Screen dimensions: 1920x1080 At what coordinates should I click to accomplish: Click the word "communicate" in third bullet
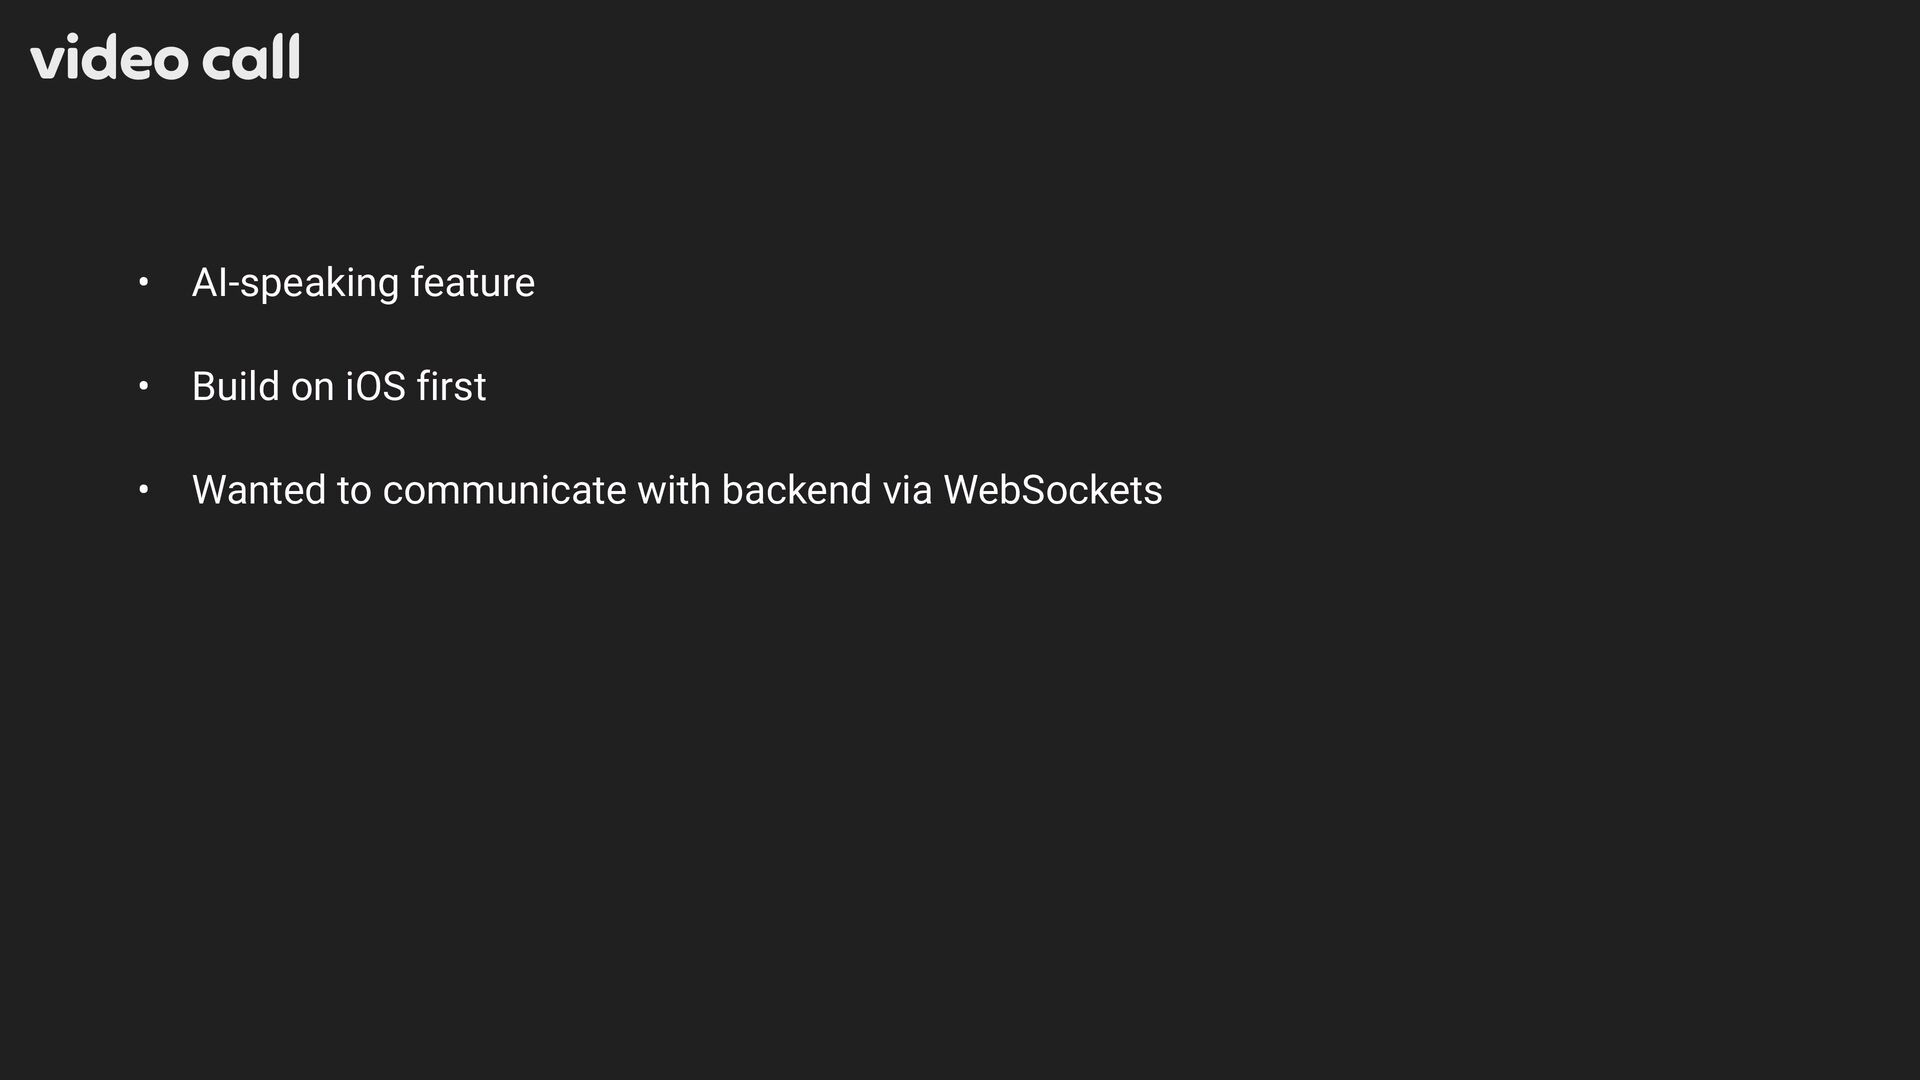(x=504, y=490)
